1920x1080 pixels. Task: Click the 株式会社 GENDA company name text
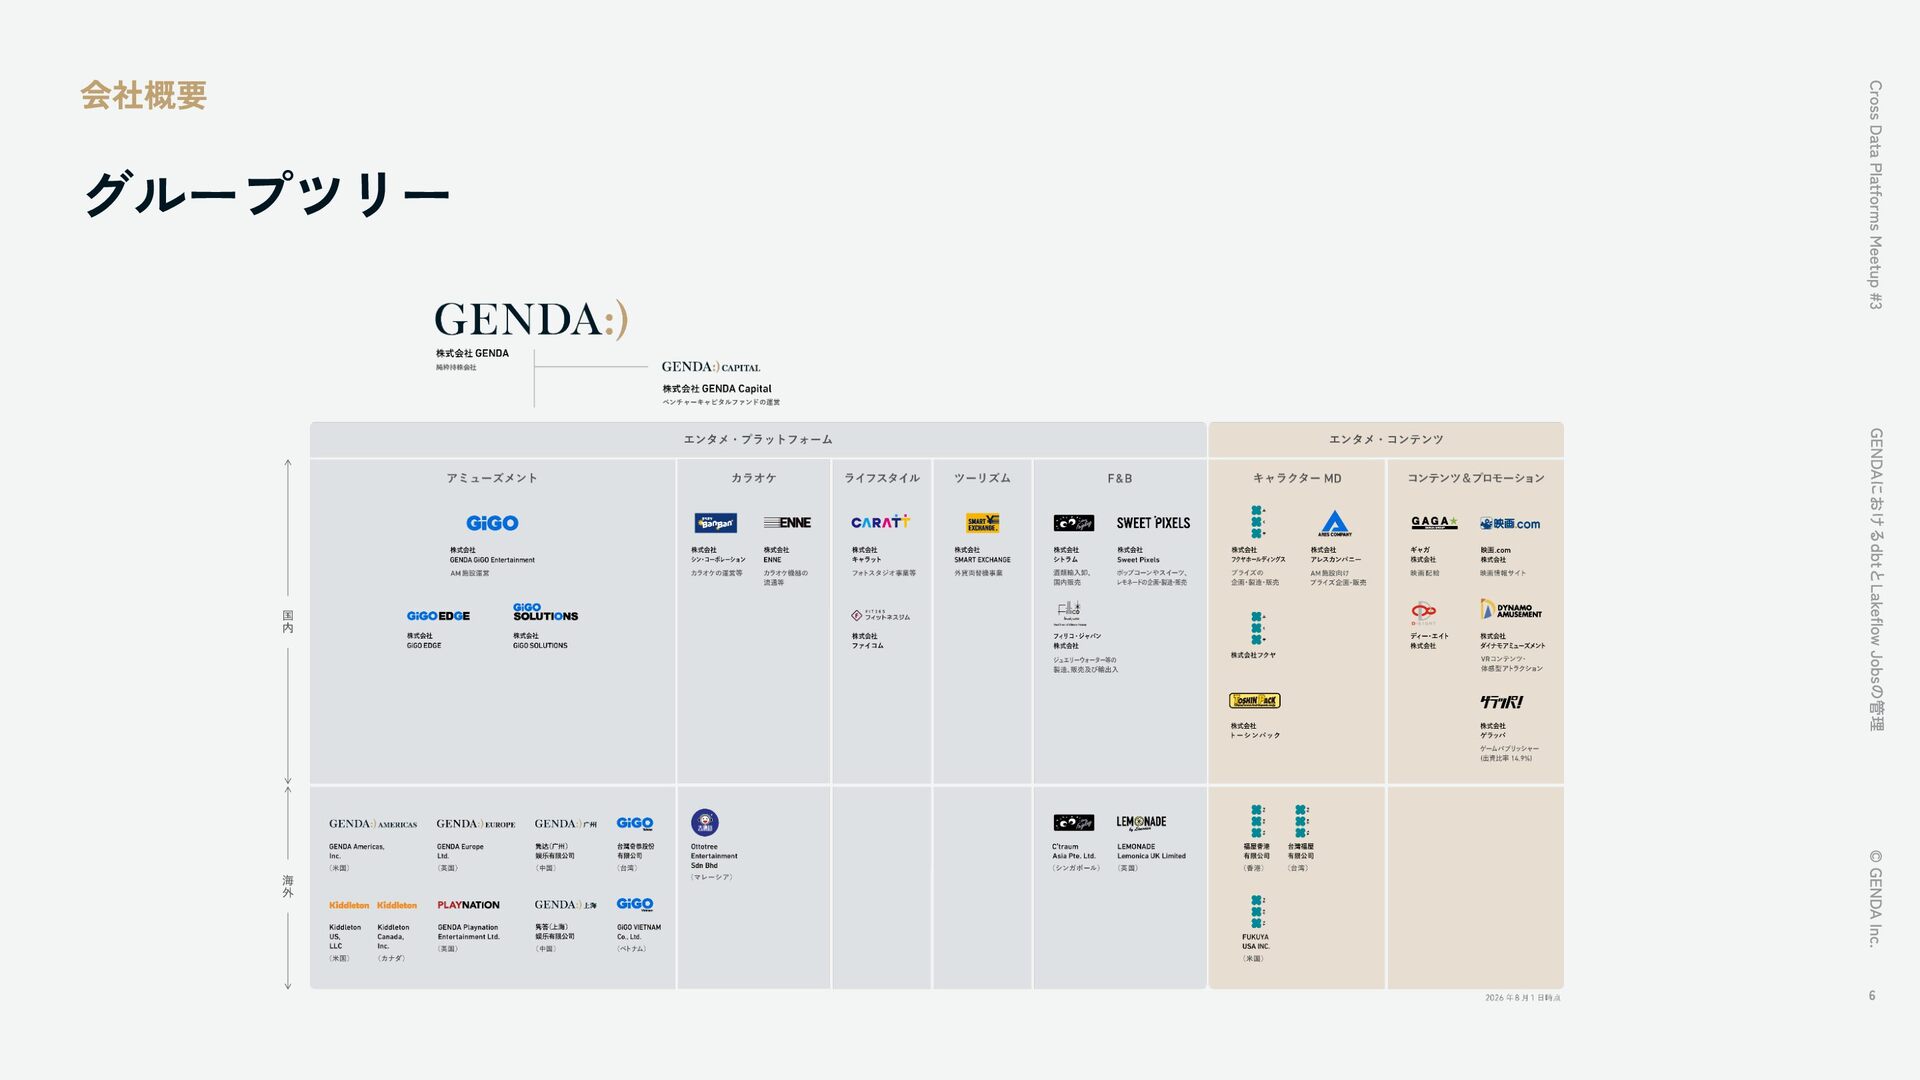click(472, 354)
